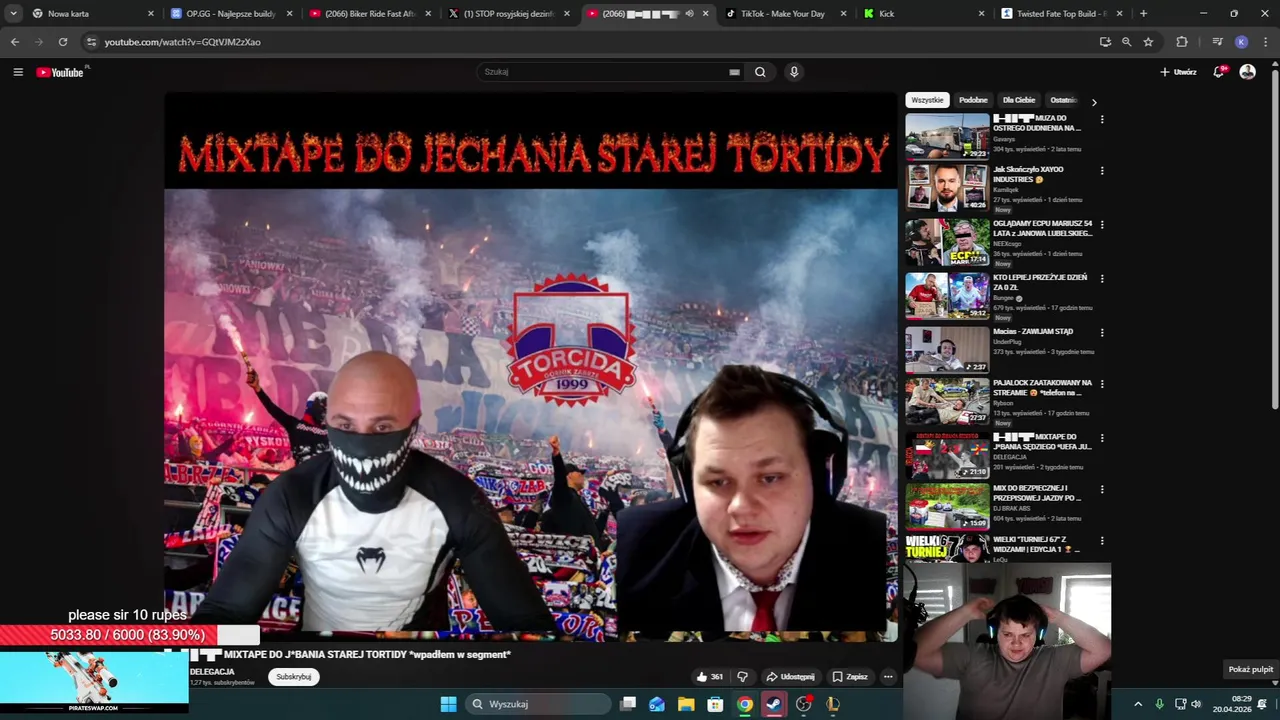Open the 'Macias - ZAWIJAM STĄD' thumbnail

947,351
